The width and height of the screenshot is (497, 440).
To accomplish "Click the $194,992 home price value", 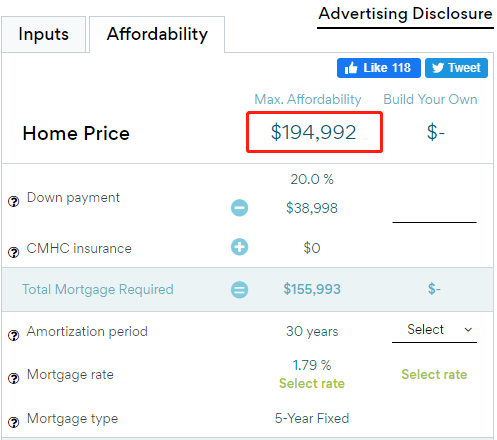I will point(313,132).
